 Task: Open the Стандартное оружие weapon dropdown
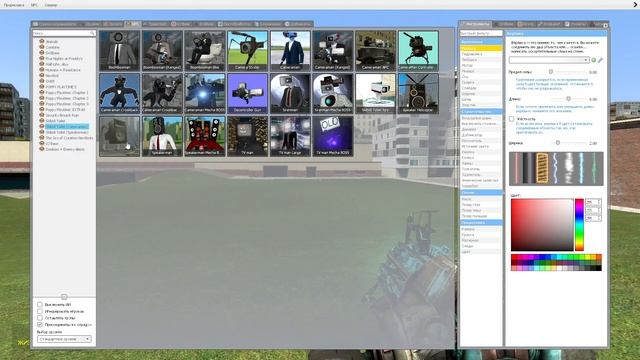(64, 339)
